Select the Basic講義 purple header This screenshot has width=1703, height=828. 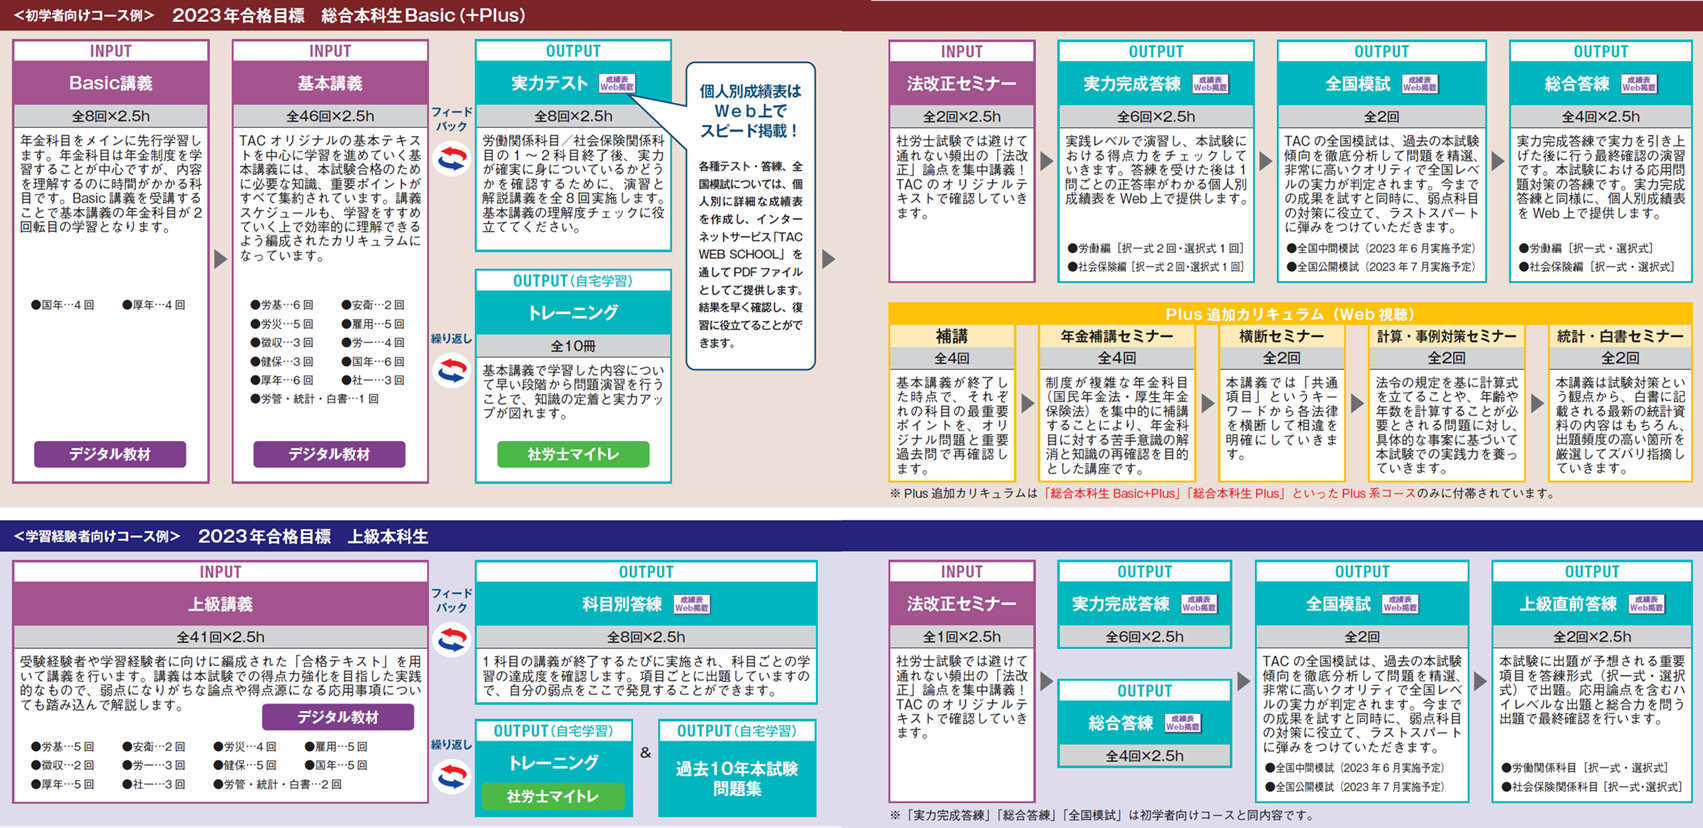click(111, 84)
